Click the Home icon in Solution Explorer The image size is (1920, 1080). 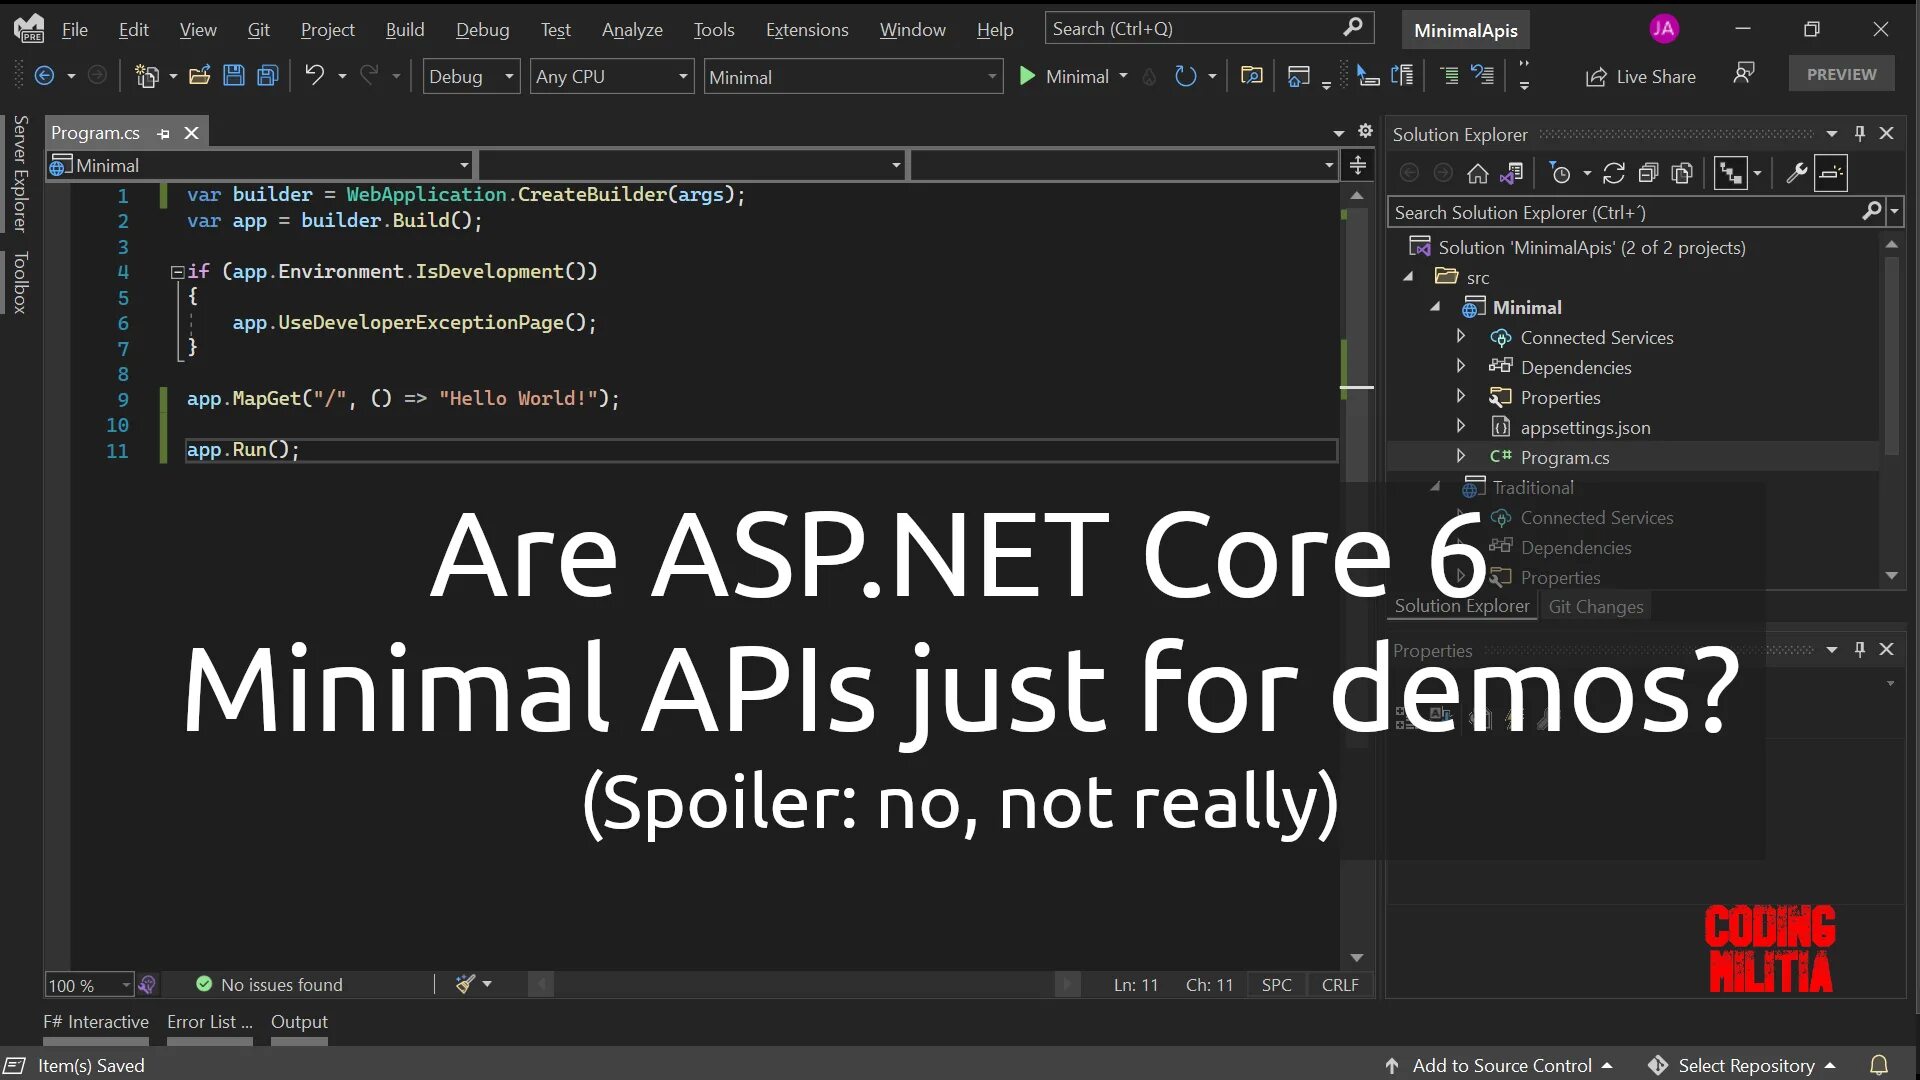pyautogui.click(x=1477, y=173)
